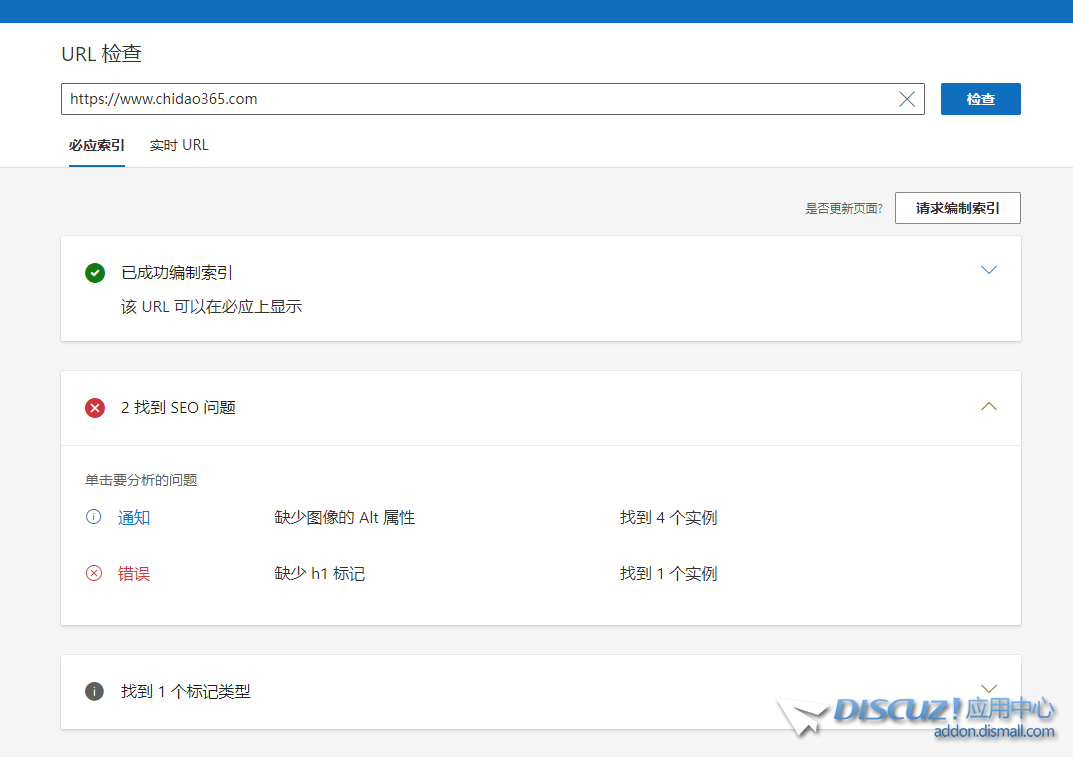
Task: Click the 请求编制索引 button
Action: click(x=957, y=208)
